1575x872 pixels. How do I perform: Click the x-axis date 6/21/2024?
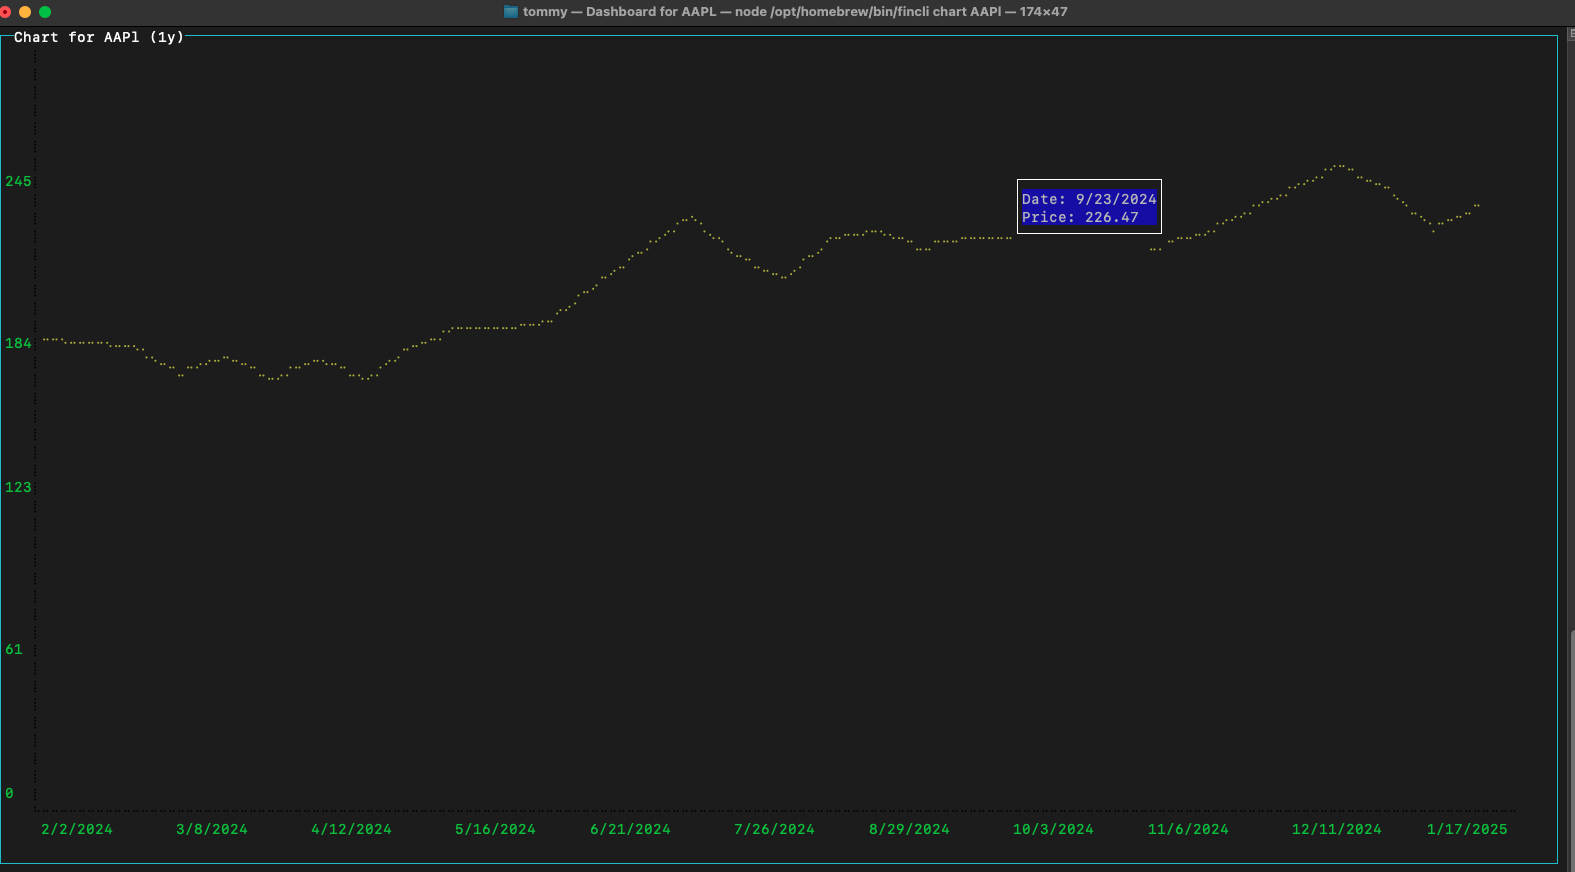[630, 829]
